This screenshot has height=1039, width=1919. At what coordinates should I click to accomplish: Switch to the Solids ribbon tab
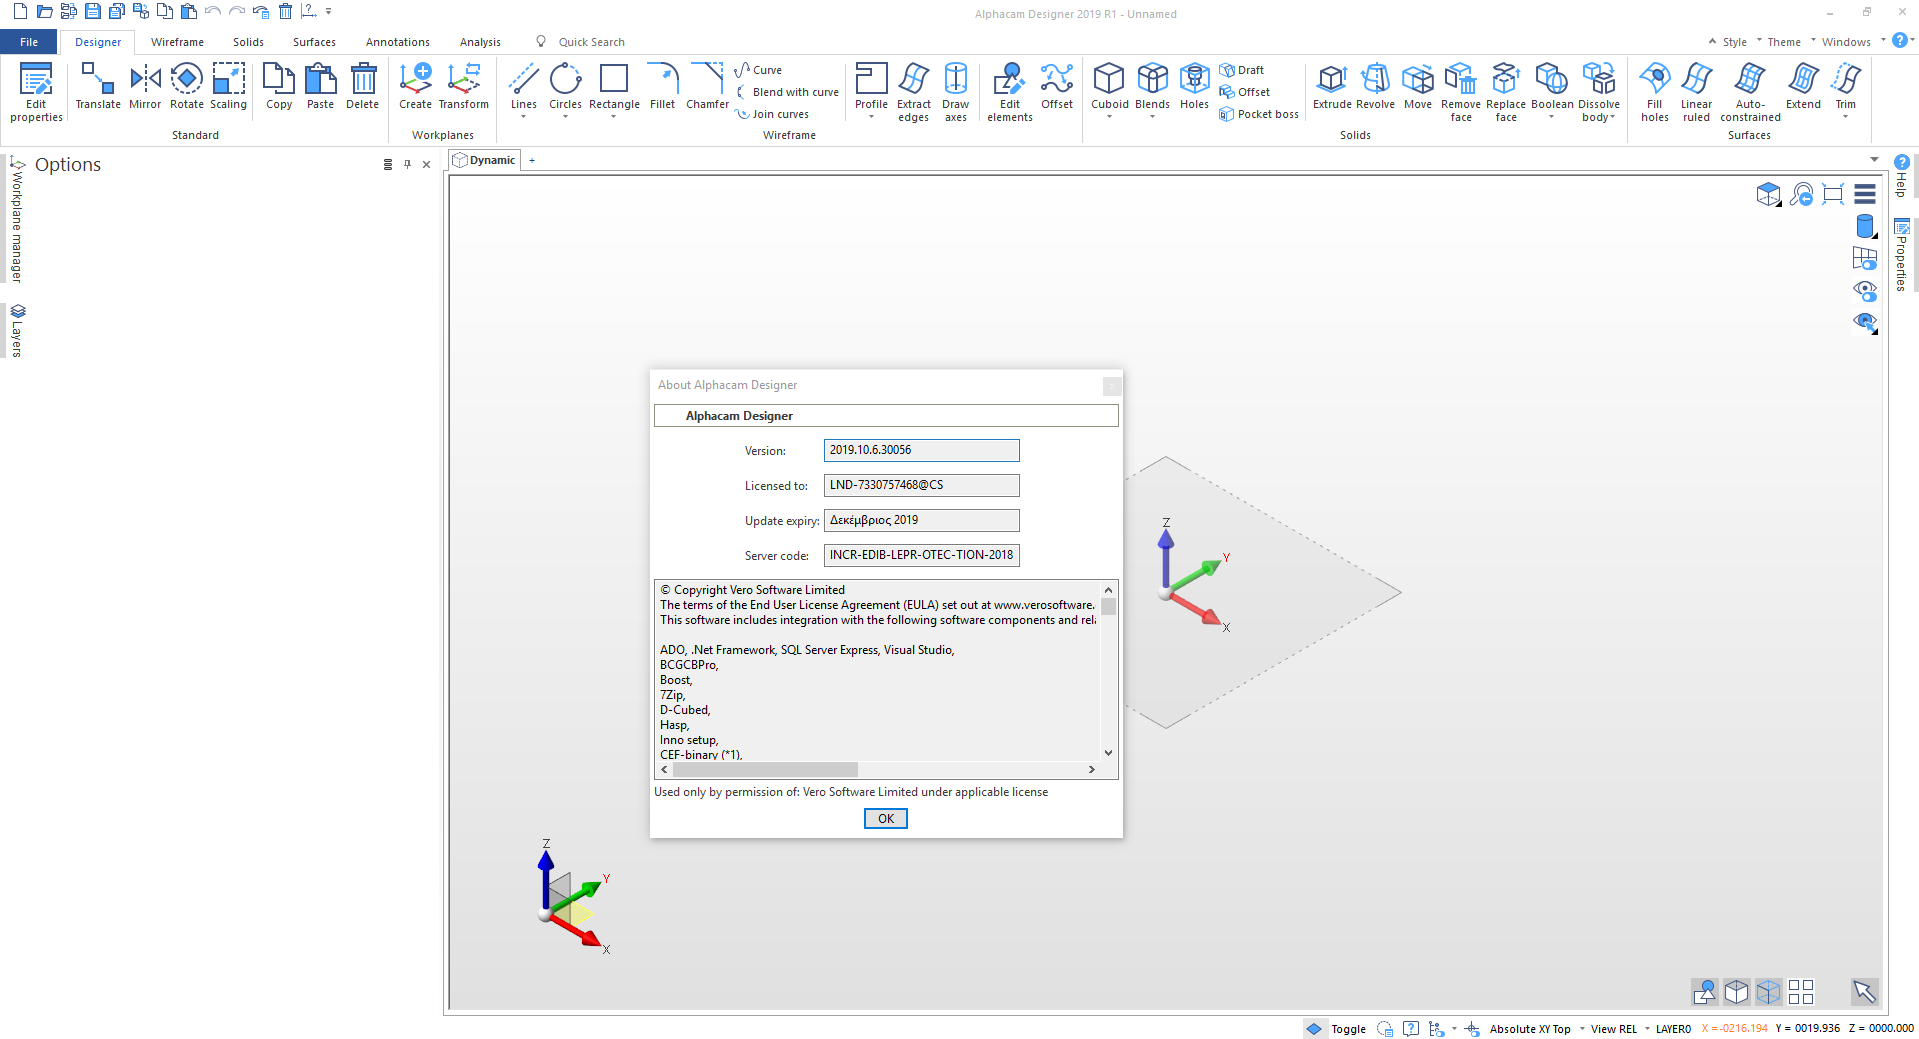pos(248,42)
